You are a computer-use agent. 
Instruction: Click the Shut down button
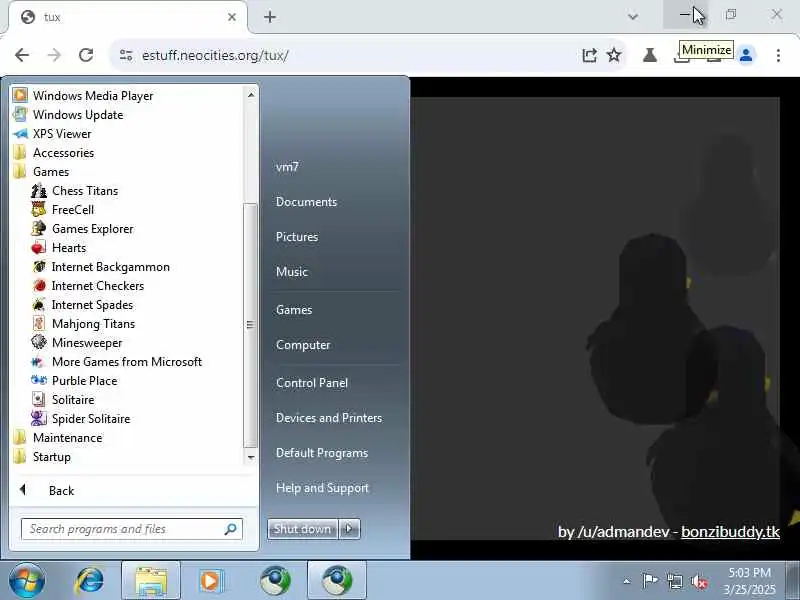click(x=302, y=529)
